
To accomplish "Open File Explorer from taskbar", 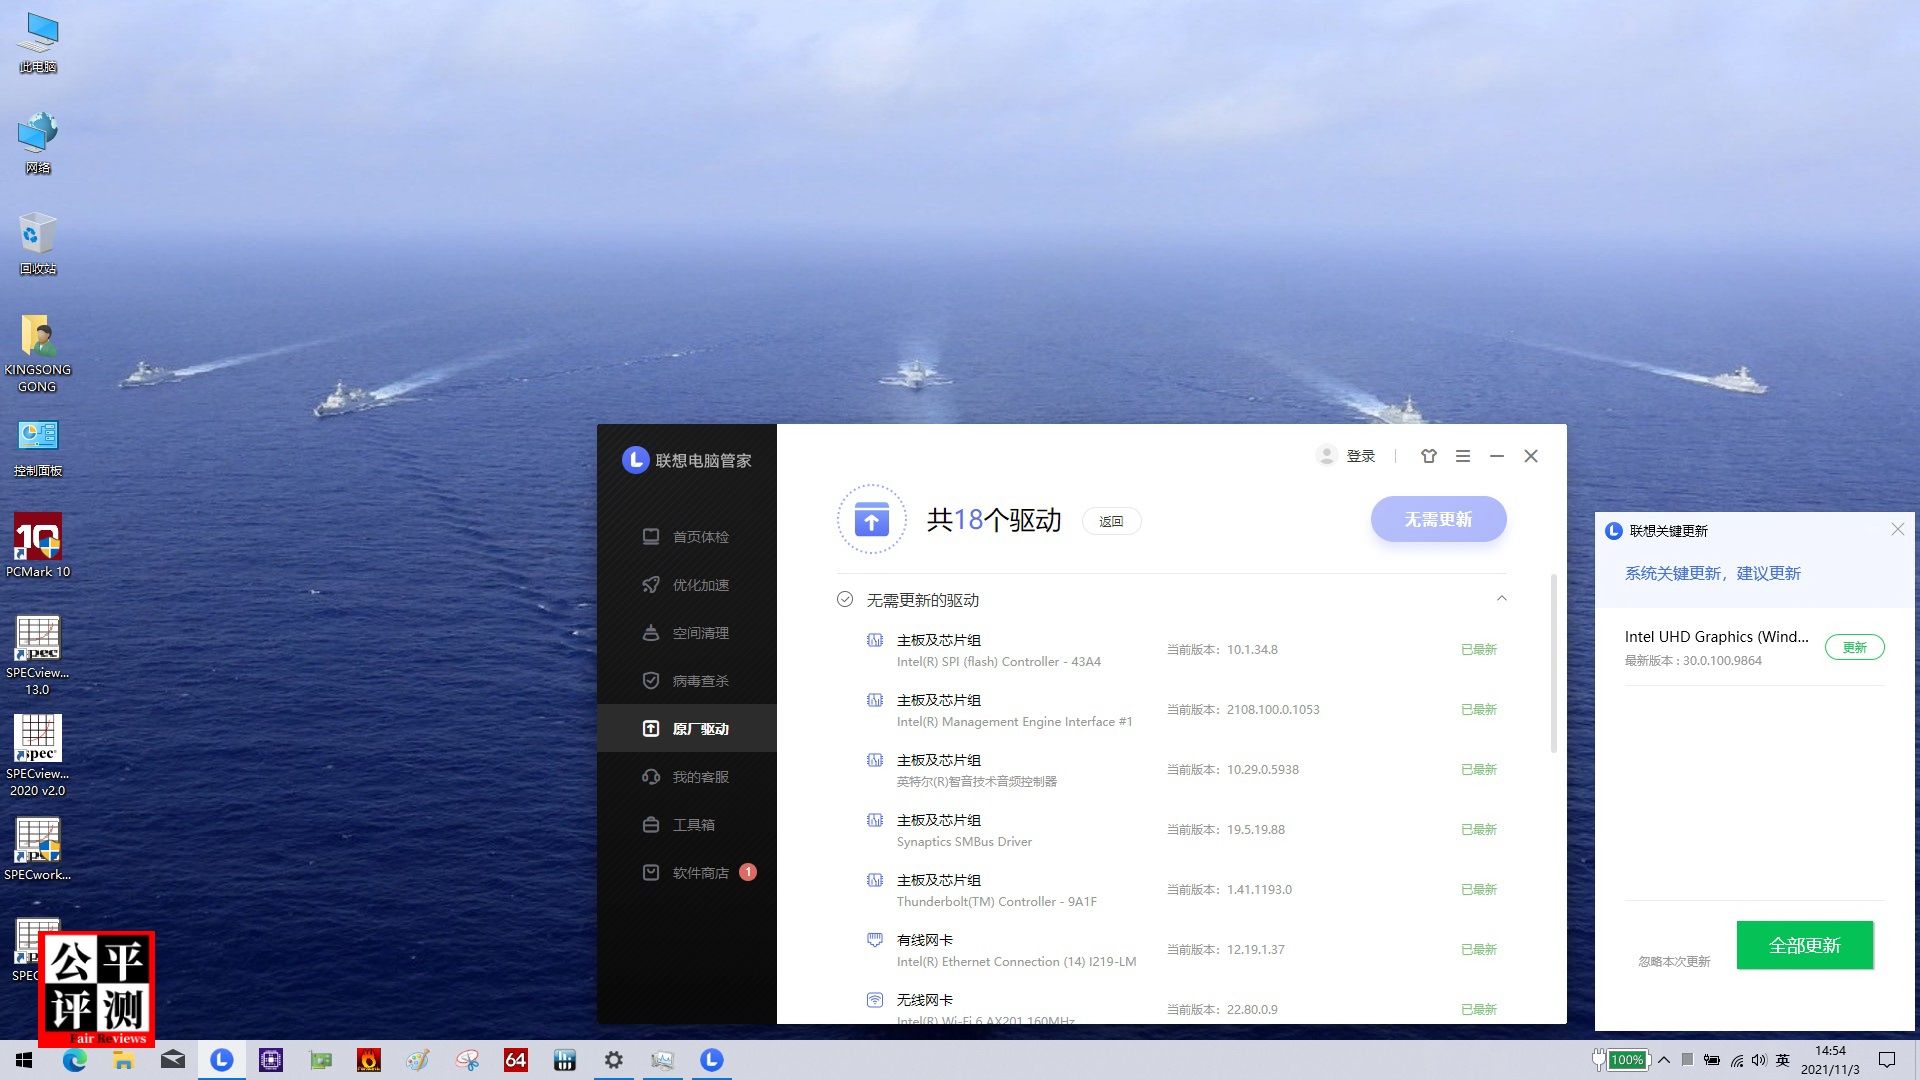I will [x=123, y=1060].
